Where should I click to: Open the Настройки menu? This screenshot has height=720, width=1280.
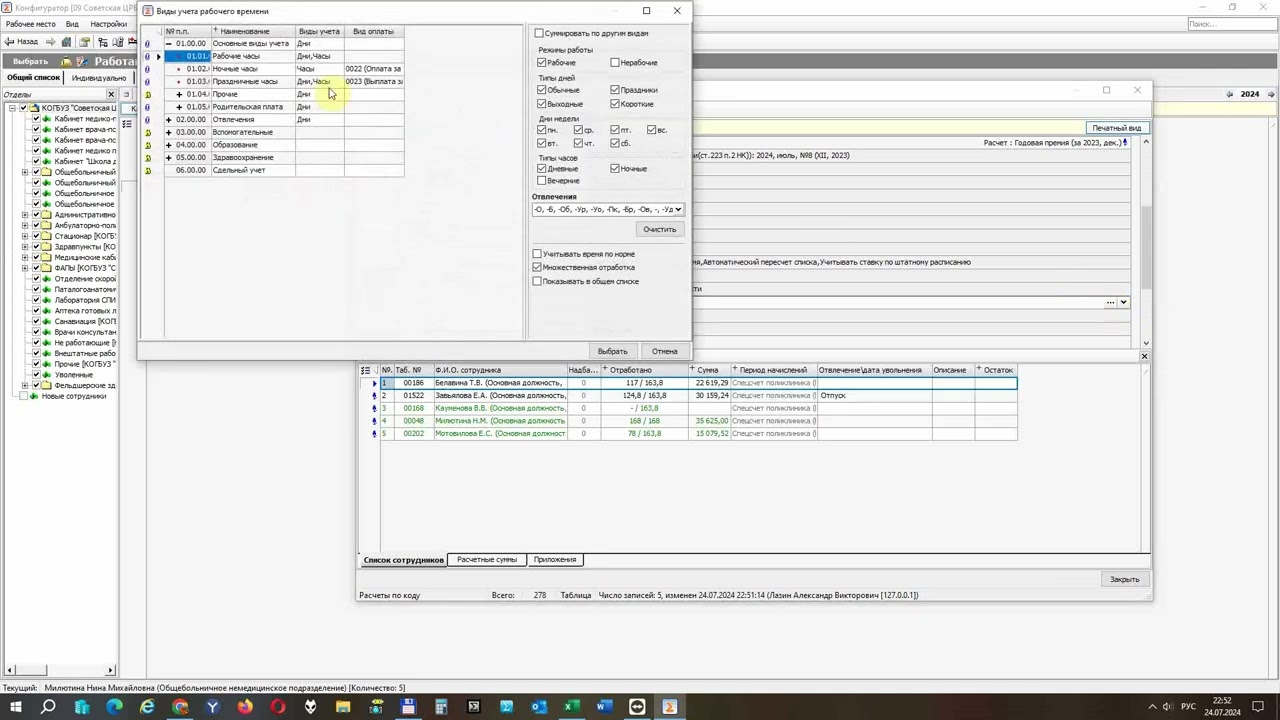pos(108,24)
